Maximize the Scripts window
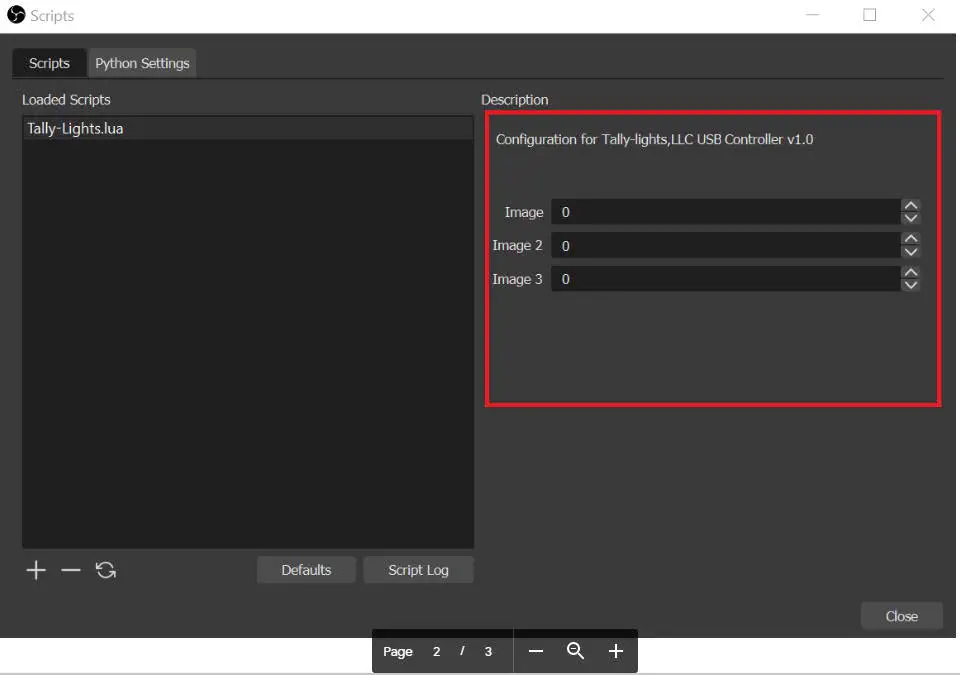Screen dimensions: 960x675 (869, 15)
